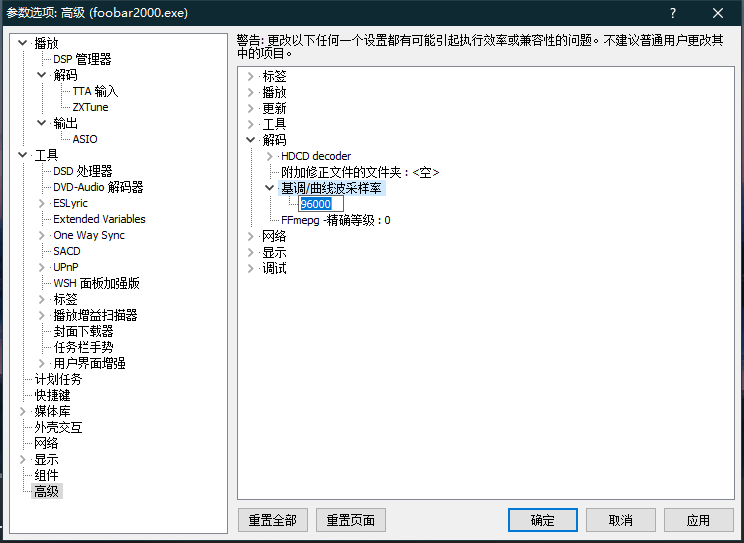Screen dimensions: 744x543
Task: Click the HDCD decoder label
Action: pyautogui.click(x=316, y=156)
